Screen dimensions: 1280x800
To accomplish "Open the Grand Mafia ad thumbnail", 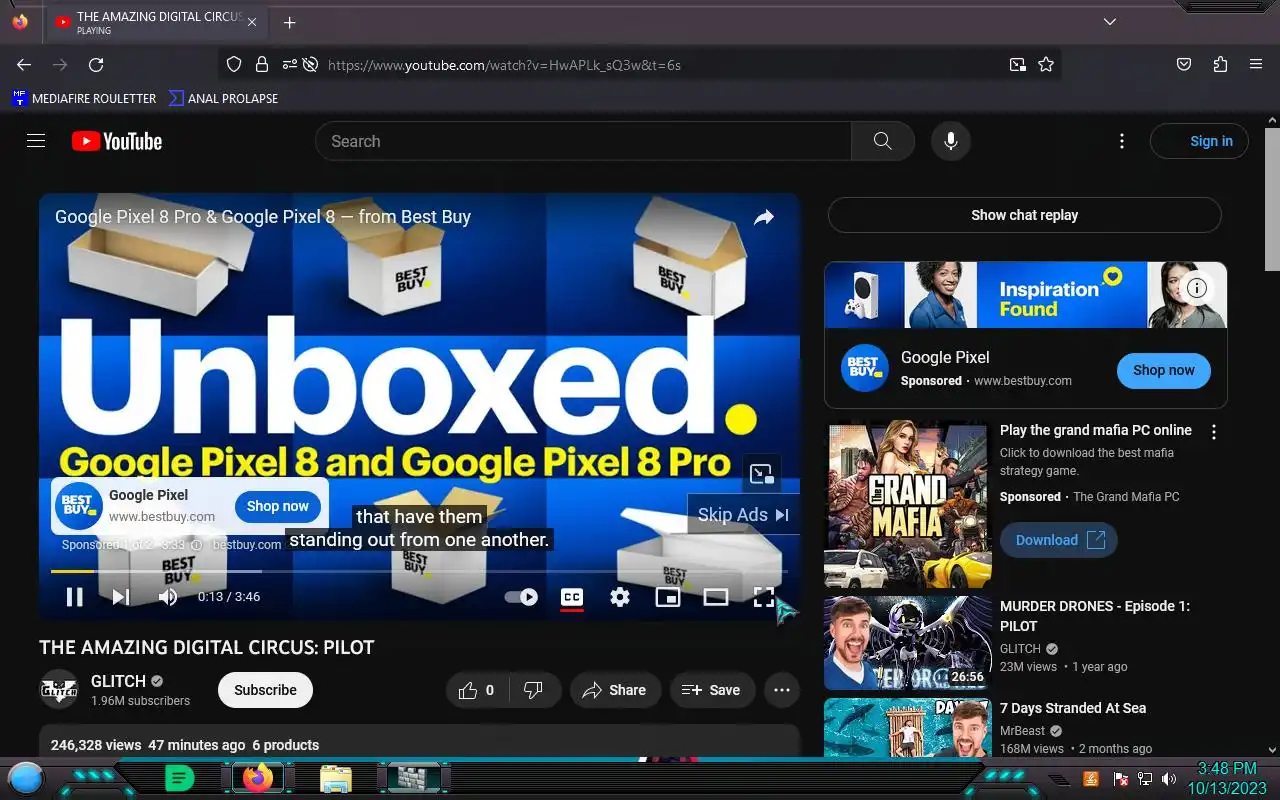I will [908, 504].
